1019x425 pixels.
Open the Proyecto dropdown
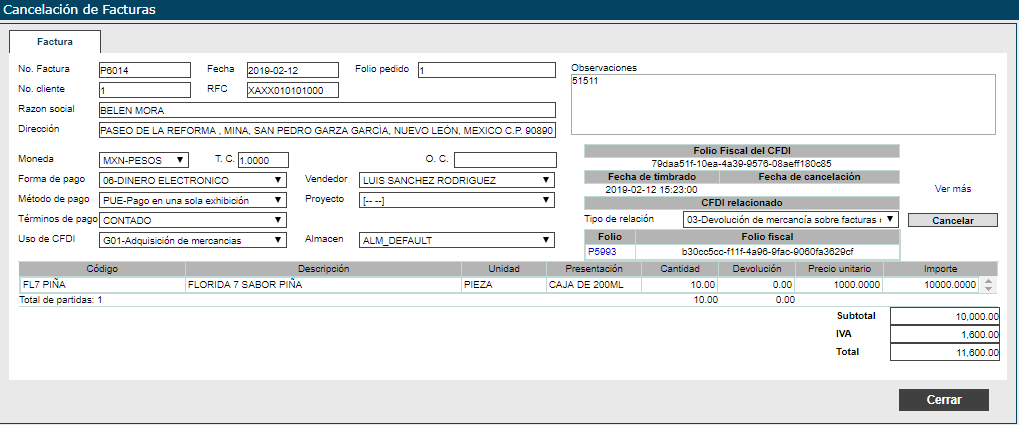tap(456, 200)
